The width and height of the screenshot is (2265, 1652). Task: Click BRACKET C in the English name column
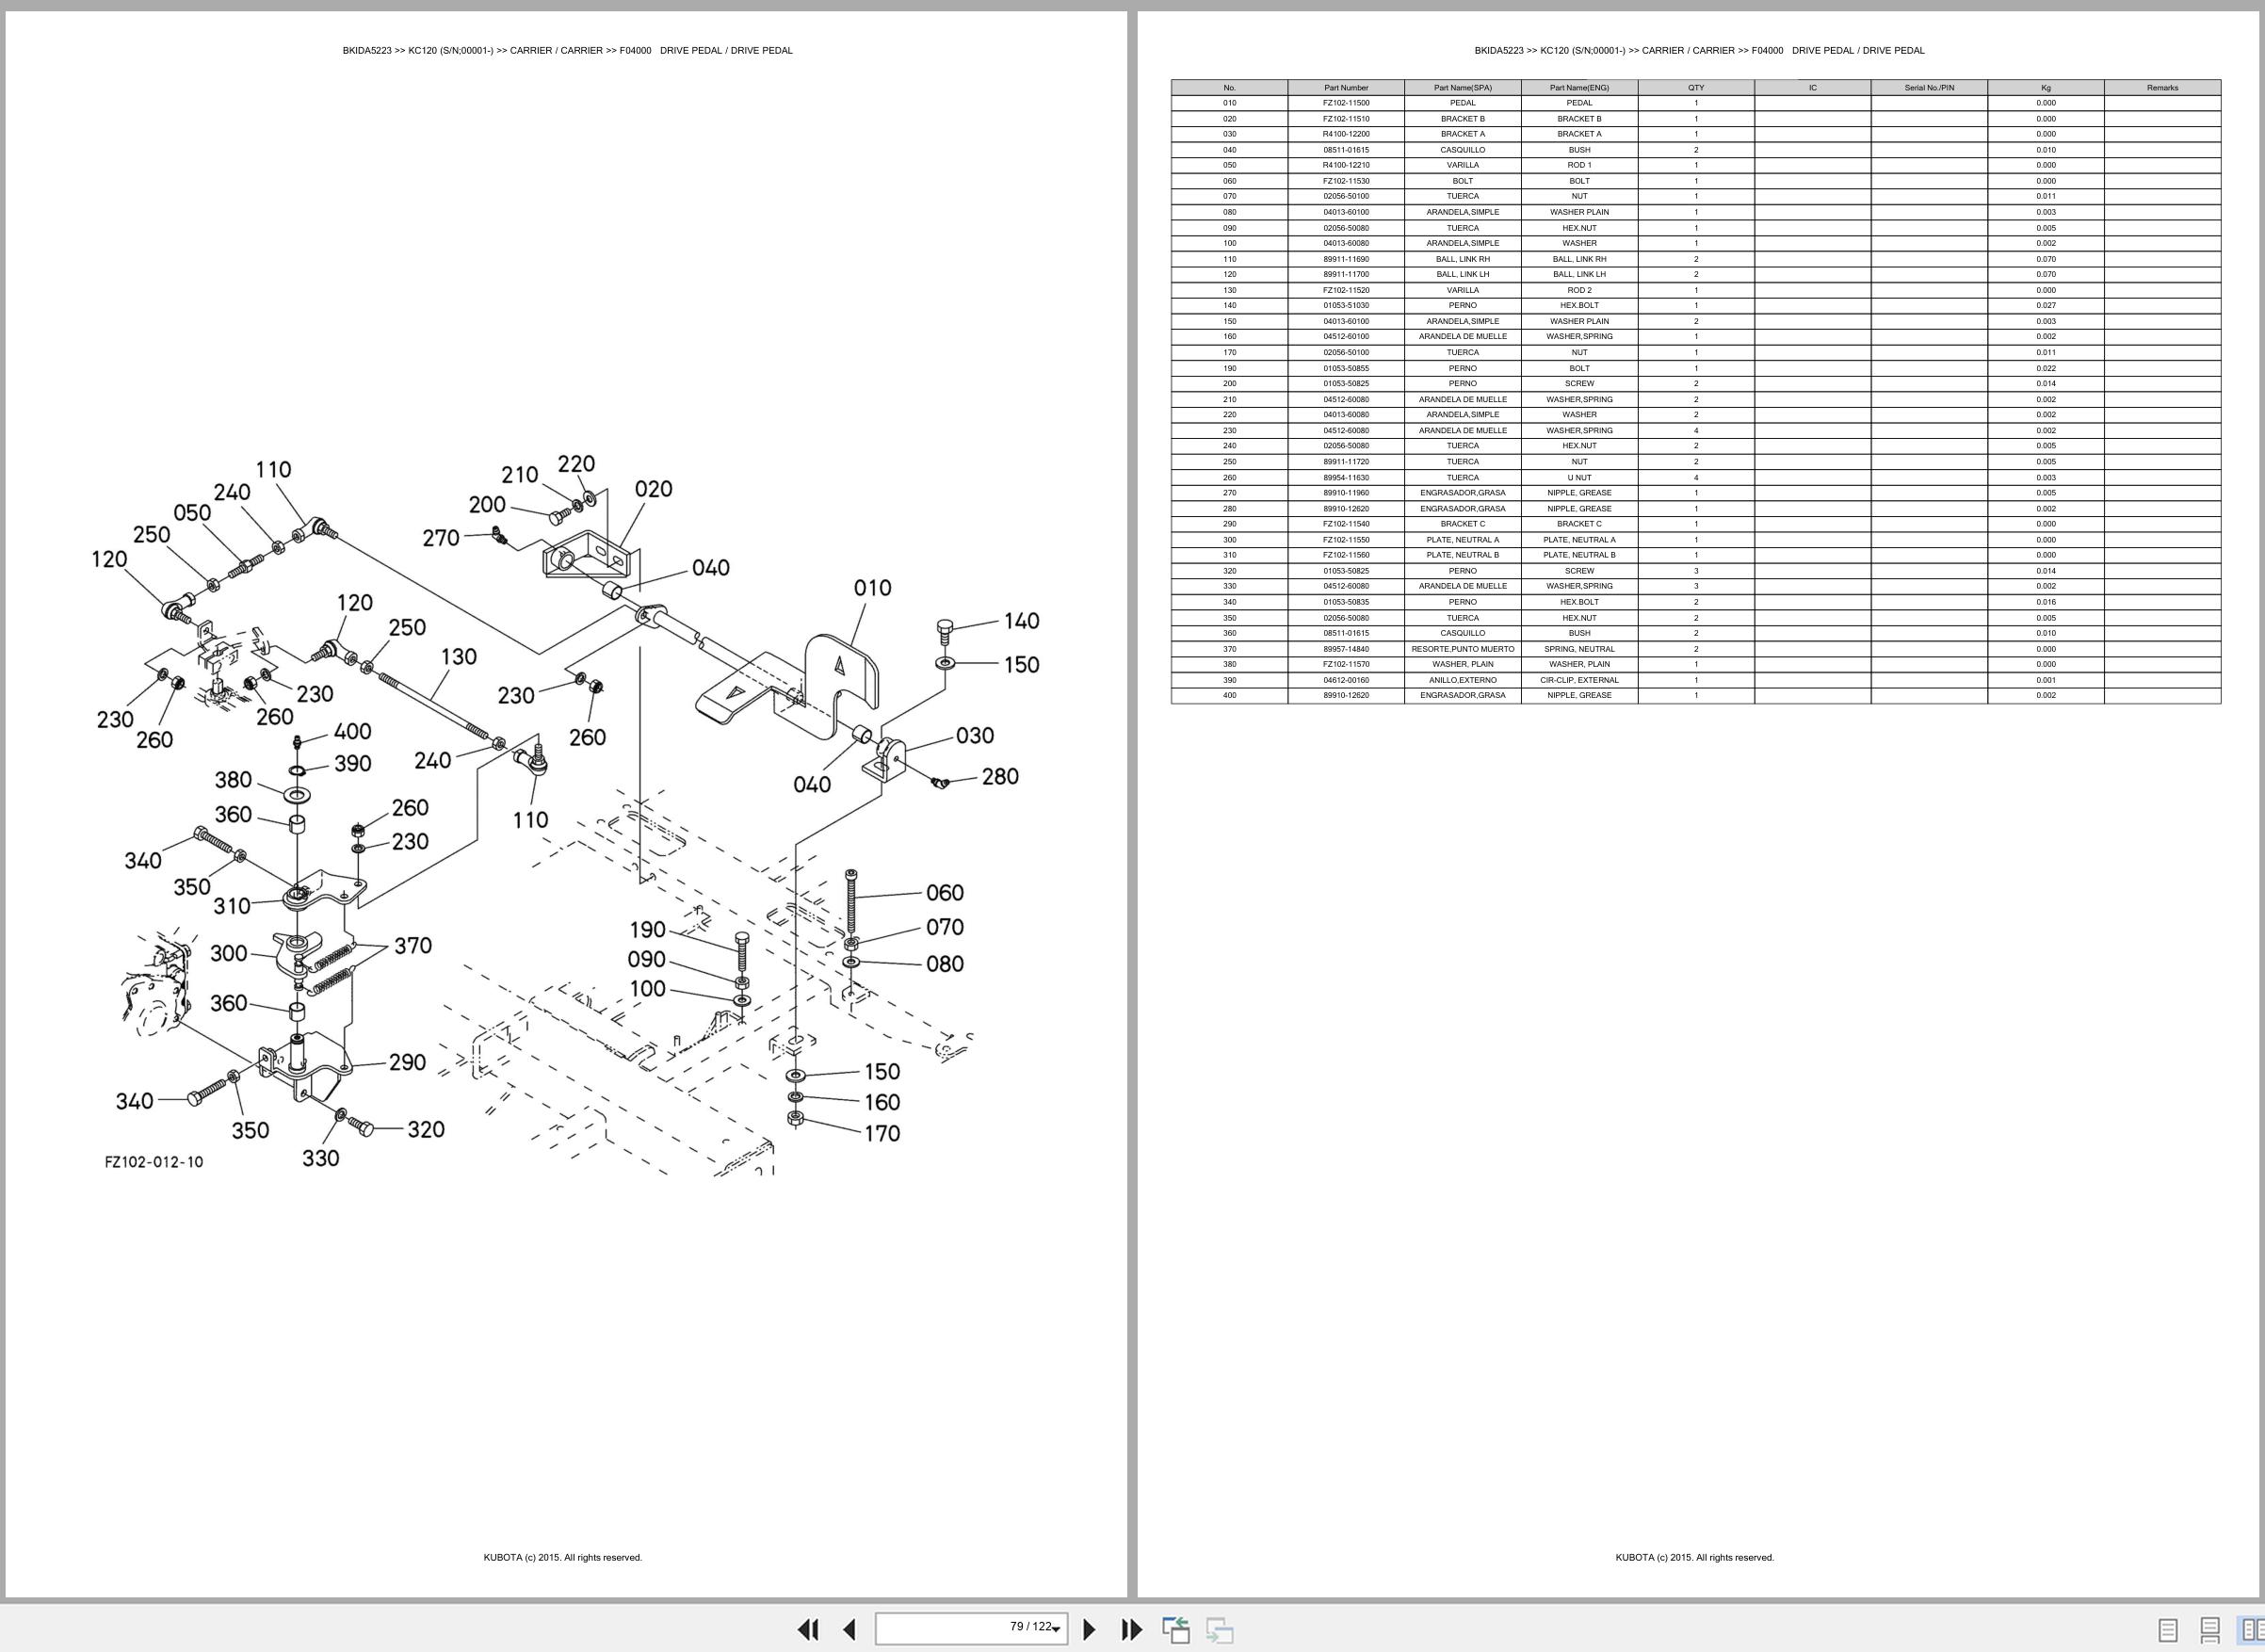point(1579,524)
